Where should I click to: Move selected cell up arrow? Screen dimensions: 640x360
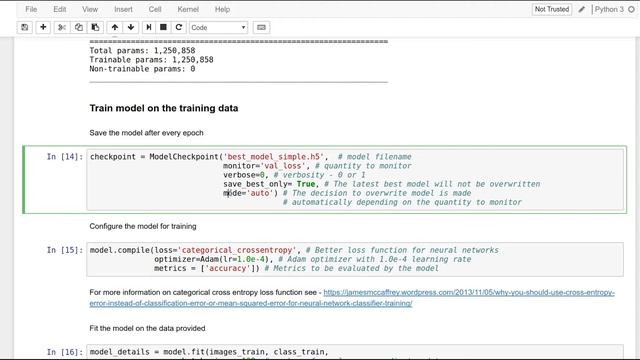coord(115,27)
